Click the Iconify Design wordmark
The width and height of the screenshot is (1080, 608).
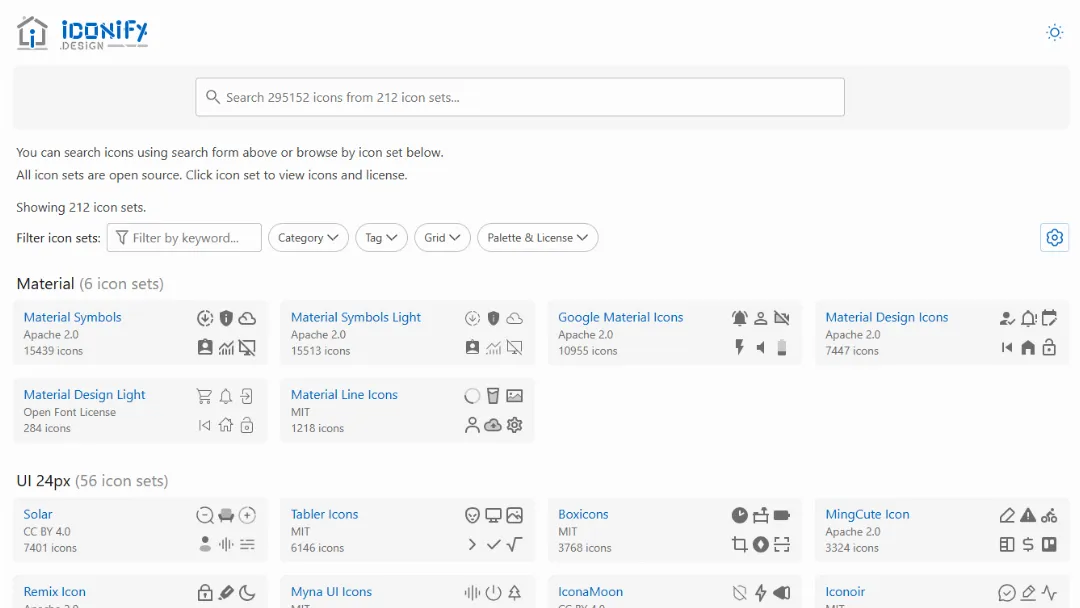coord(104,34)
